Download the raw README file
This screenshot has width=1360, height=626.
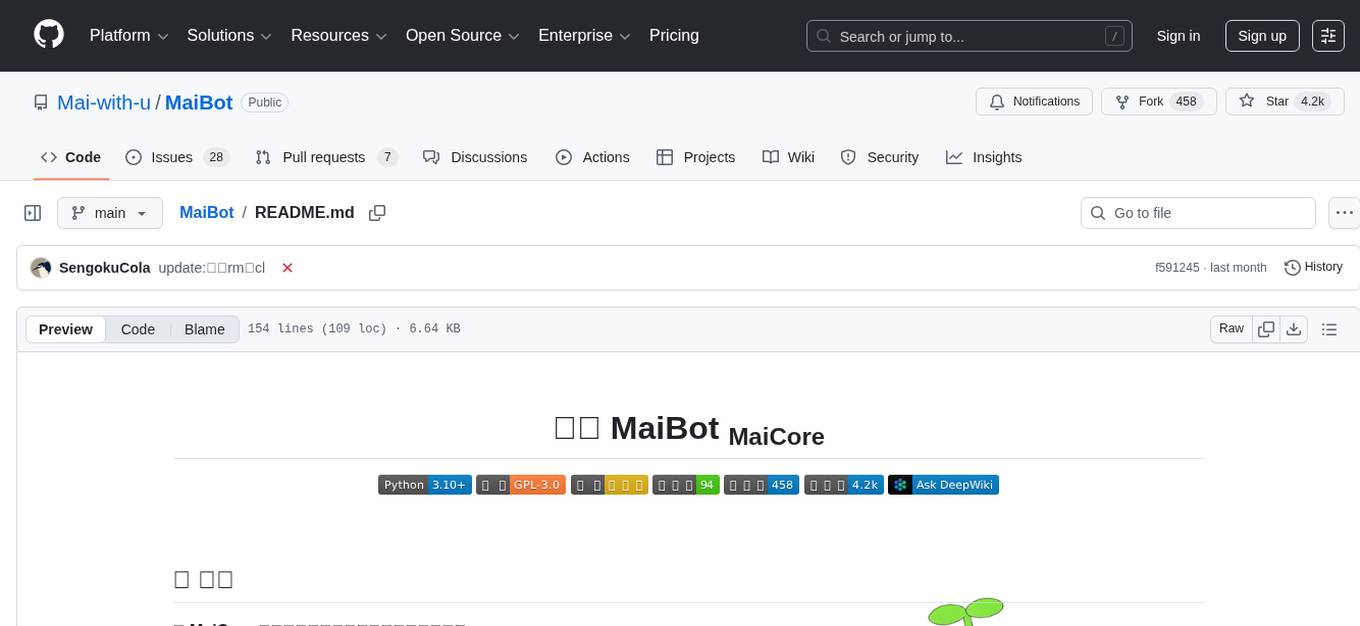tap(1294, 328)
